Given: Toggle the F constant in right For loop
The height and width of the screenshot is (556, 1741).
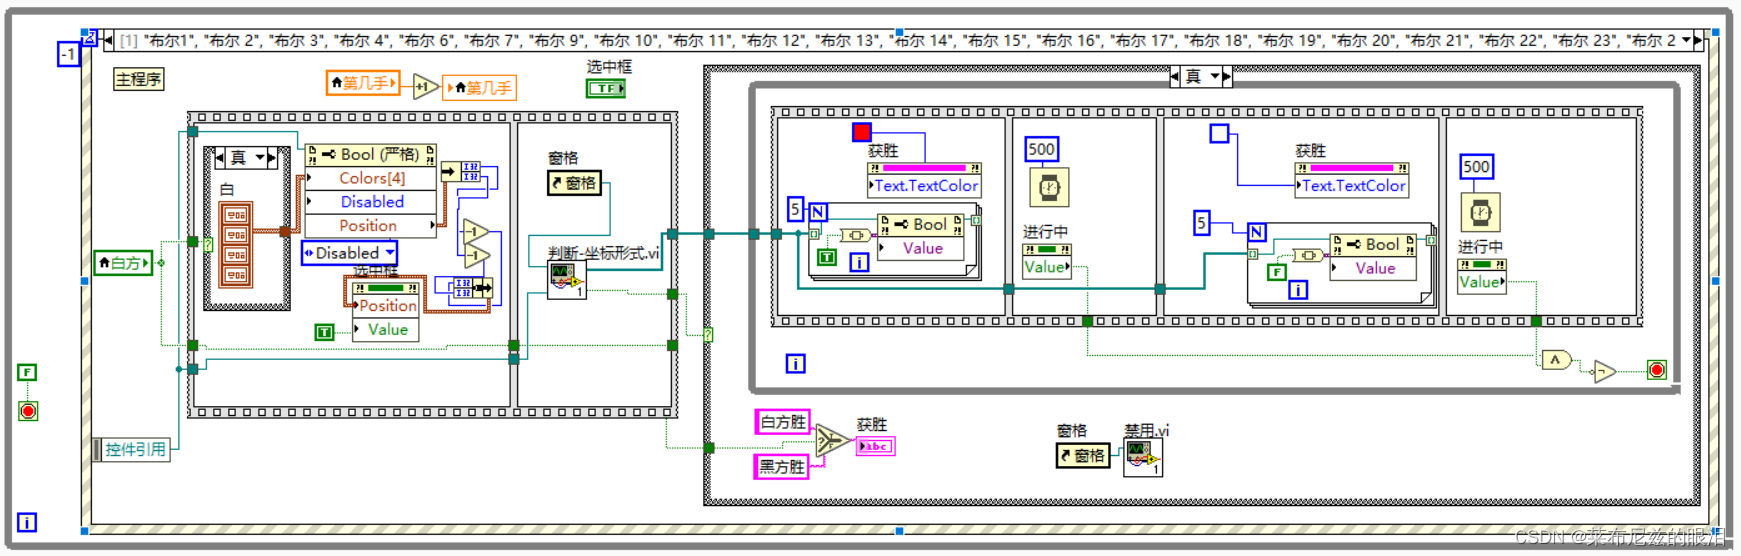Looking at the screenshot, I should pyautogui.click(x=1277, y=271).
